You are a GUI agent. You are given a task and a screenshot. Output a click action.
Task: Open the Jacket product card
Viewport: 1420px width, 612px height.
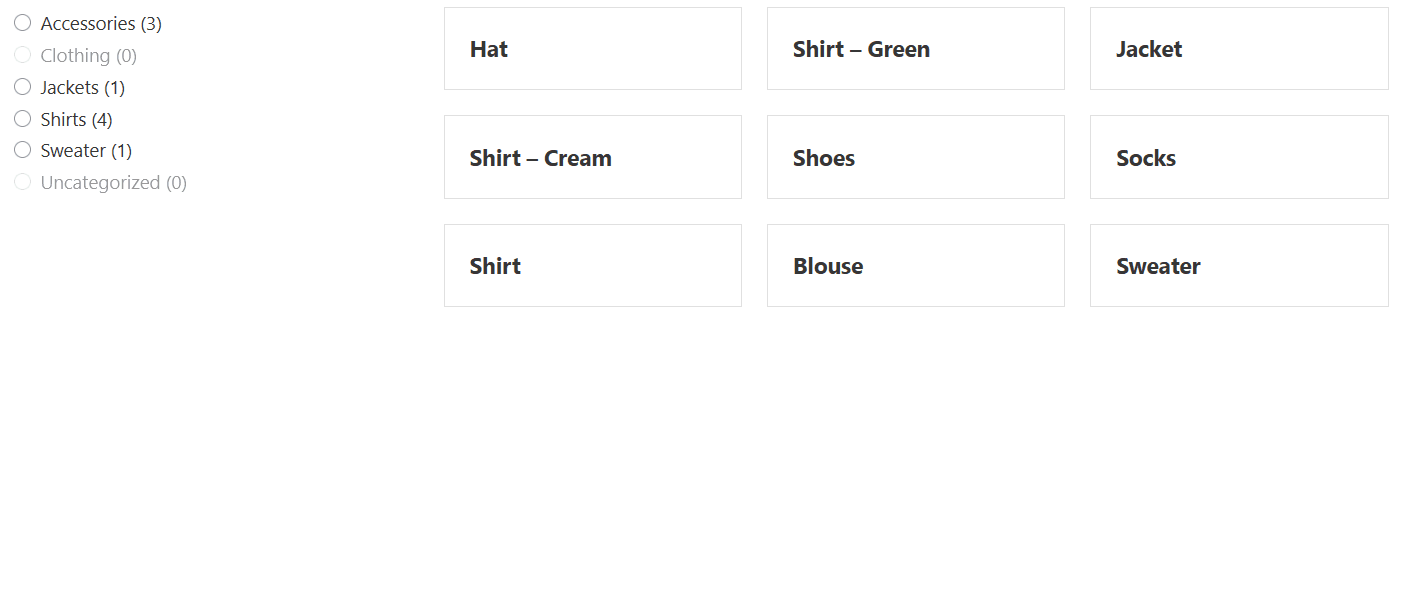1238,48
